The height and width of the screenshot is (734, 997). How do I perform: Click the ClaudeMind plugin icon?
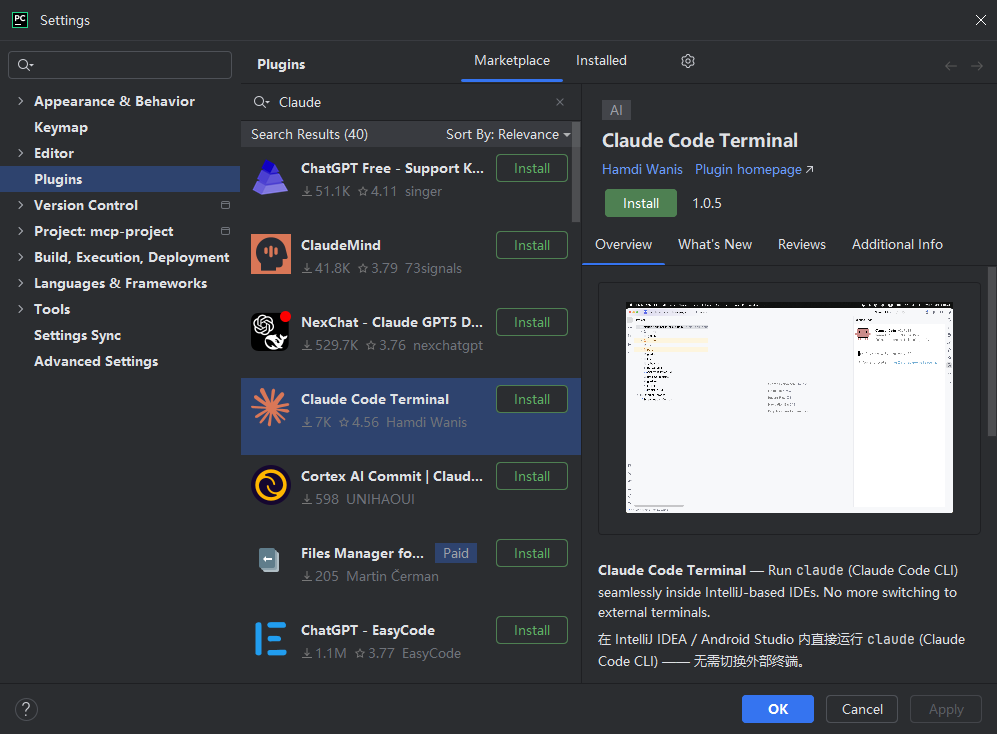(x=270, y=254)
